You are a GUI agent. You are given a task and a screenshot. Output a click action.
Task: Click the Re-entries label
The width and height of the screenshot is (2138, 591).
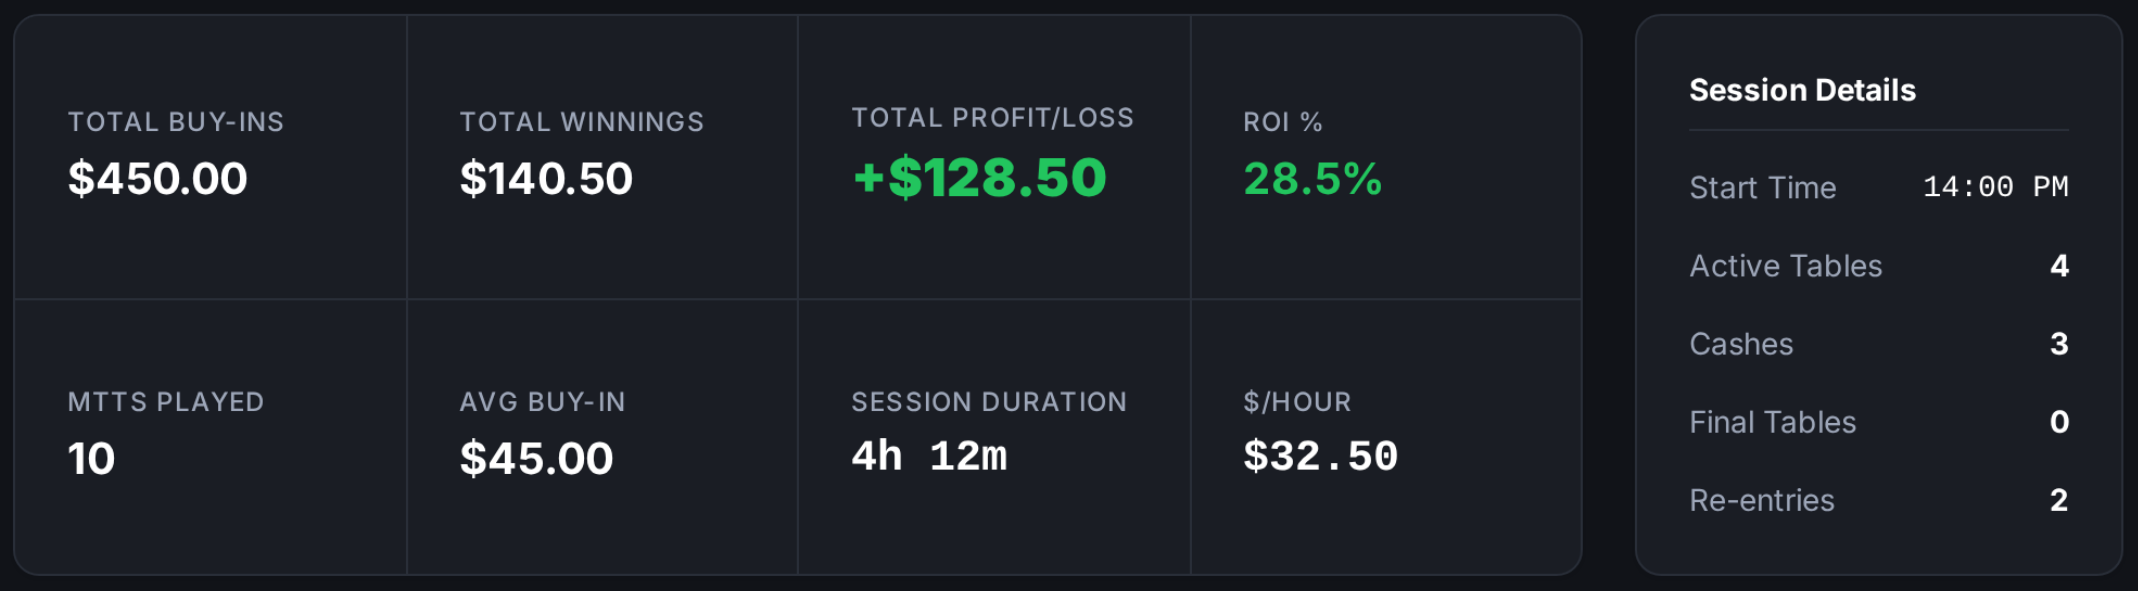1761,500
